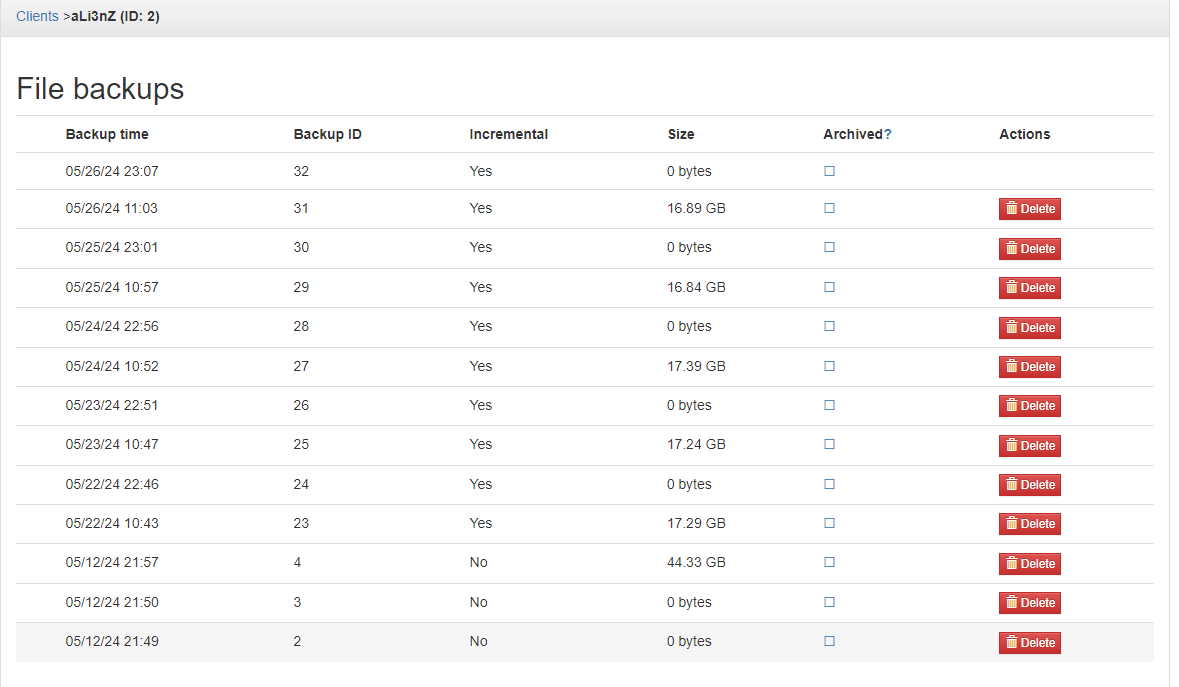Select the 05/22/24 10:43 backup time
This screenshot has width=1179, height=687.
click(112, 523)
